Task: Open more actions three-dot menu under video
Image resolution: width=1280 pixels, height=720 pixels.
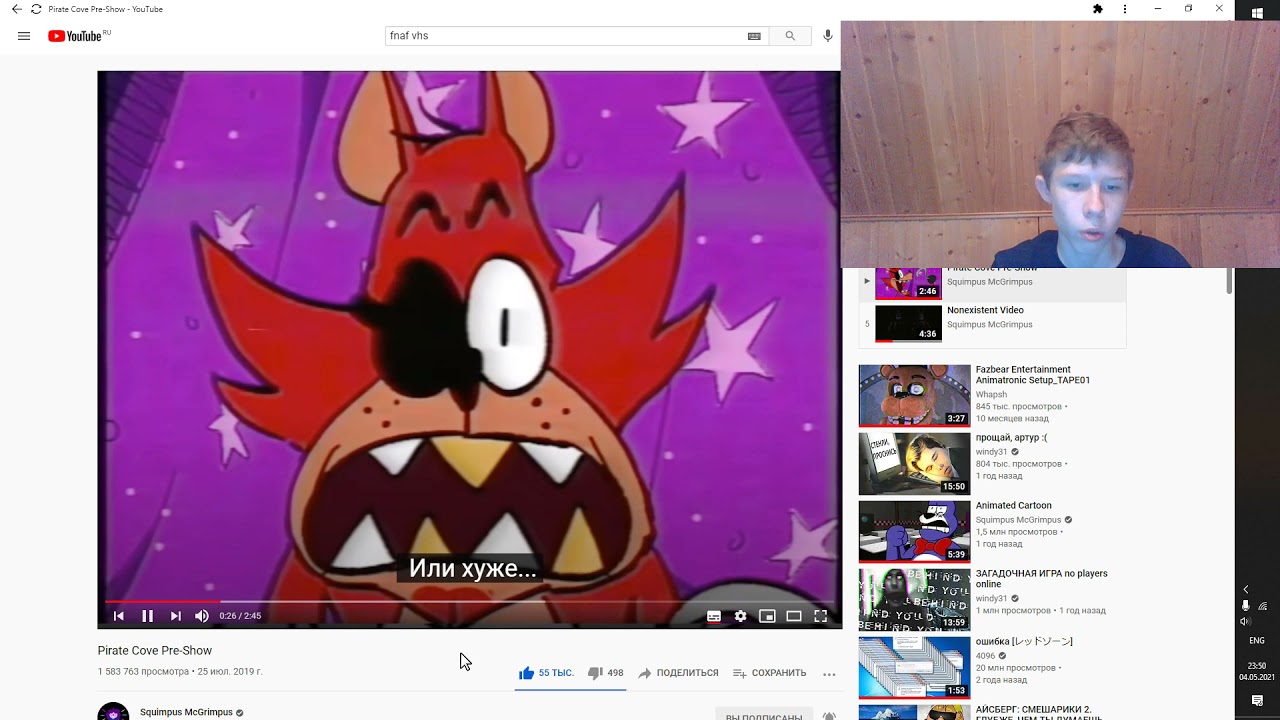Action: click(829, 674)
